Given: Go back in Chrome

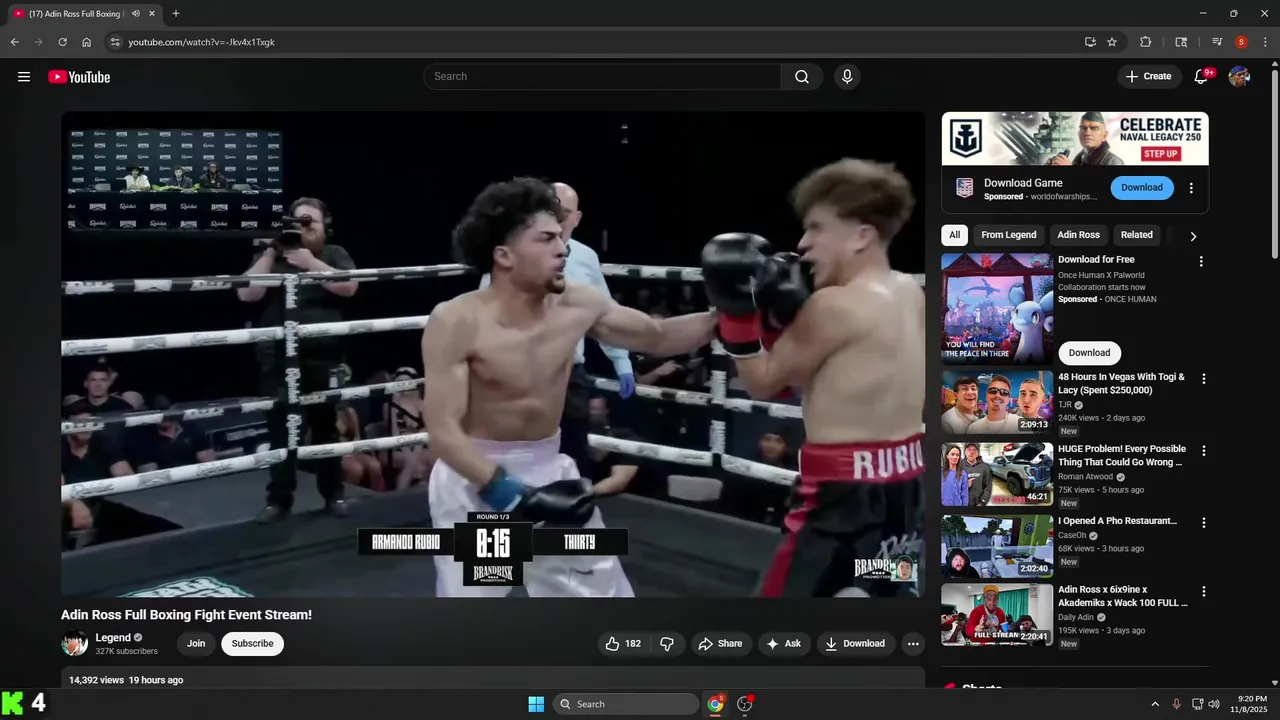Looking at the screenshot, I should click(x=14, y=42).
